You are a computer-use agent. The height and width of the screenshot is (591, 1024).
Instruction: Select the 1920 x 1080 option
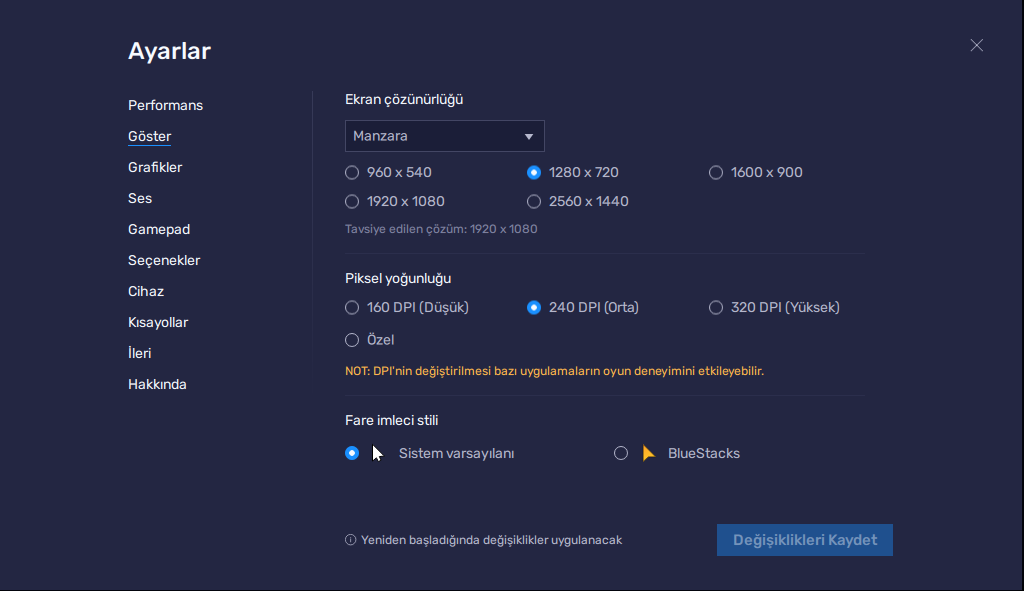click(x=352, y=201)
